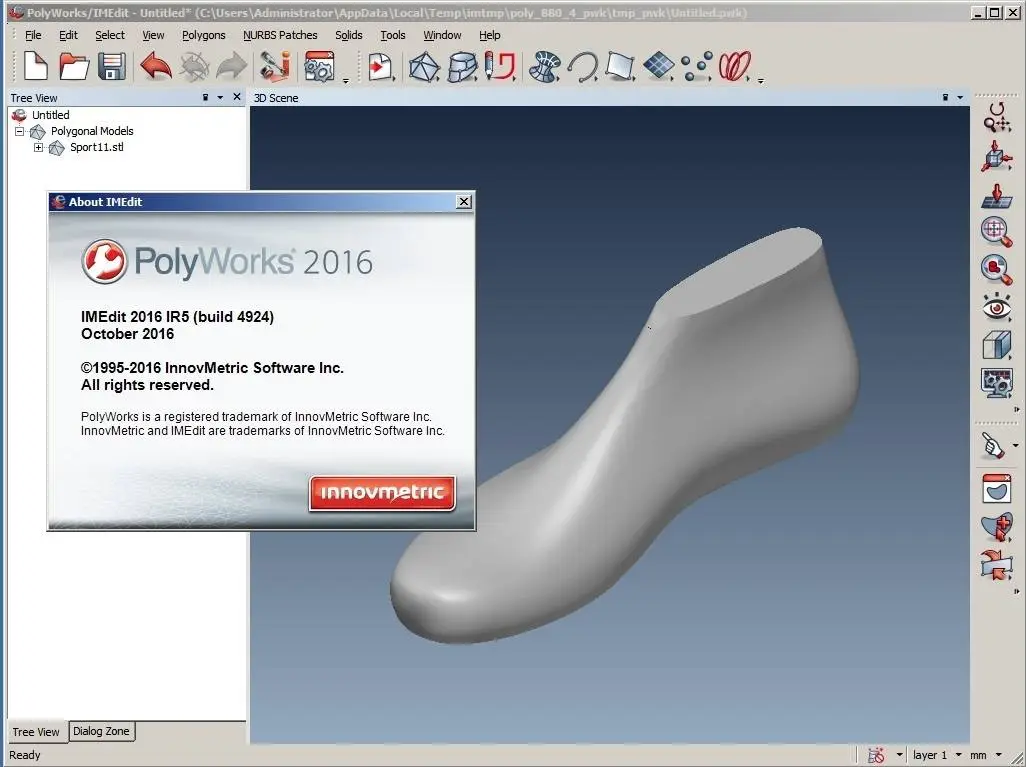This screenshot has width=1026, height=767.
Task: Switch to the Dialog Zone tab
Action: 101,731
